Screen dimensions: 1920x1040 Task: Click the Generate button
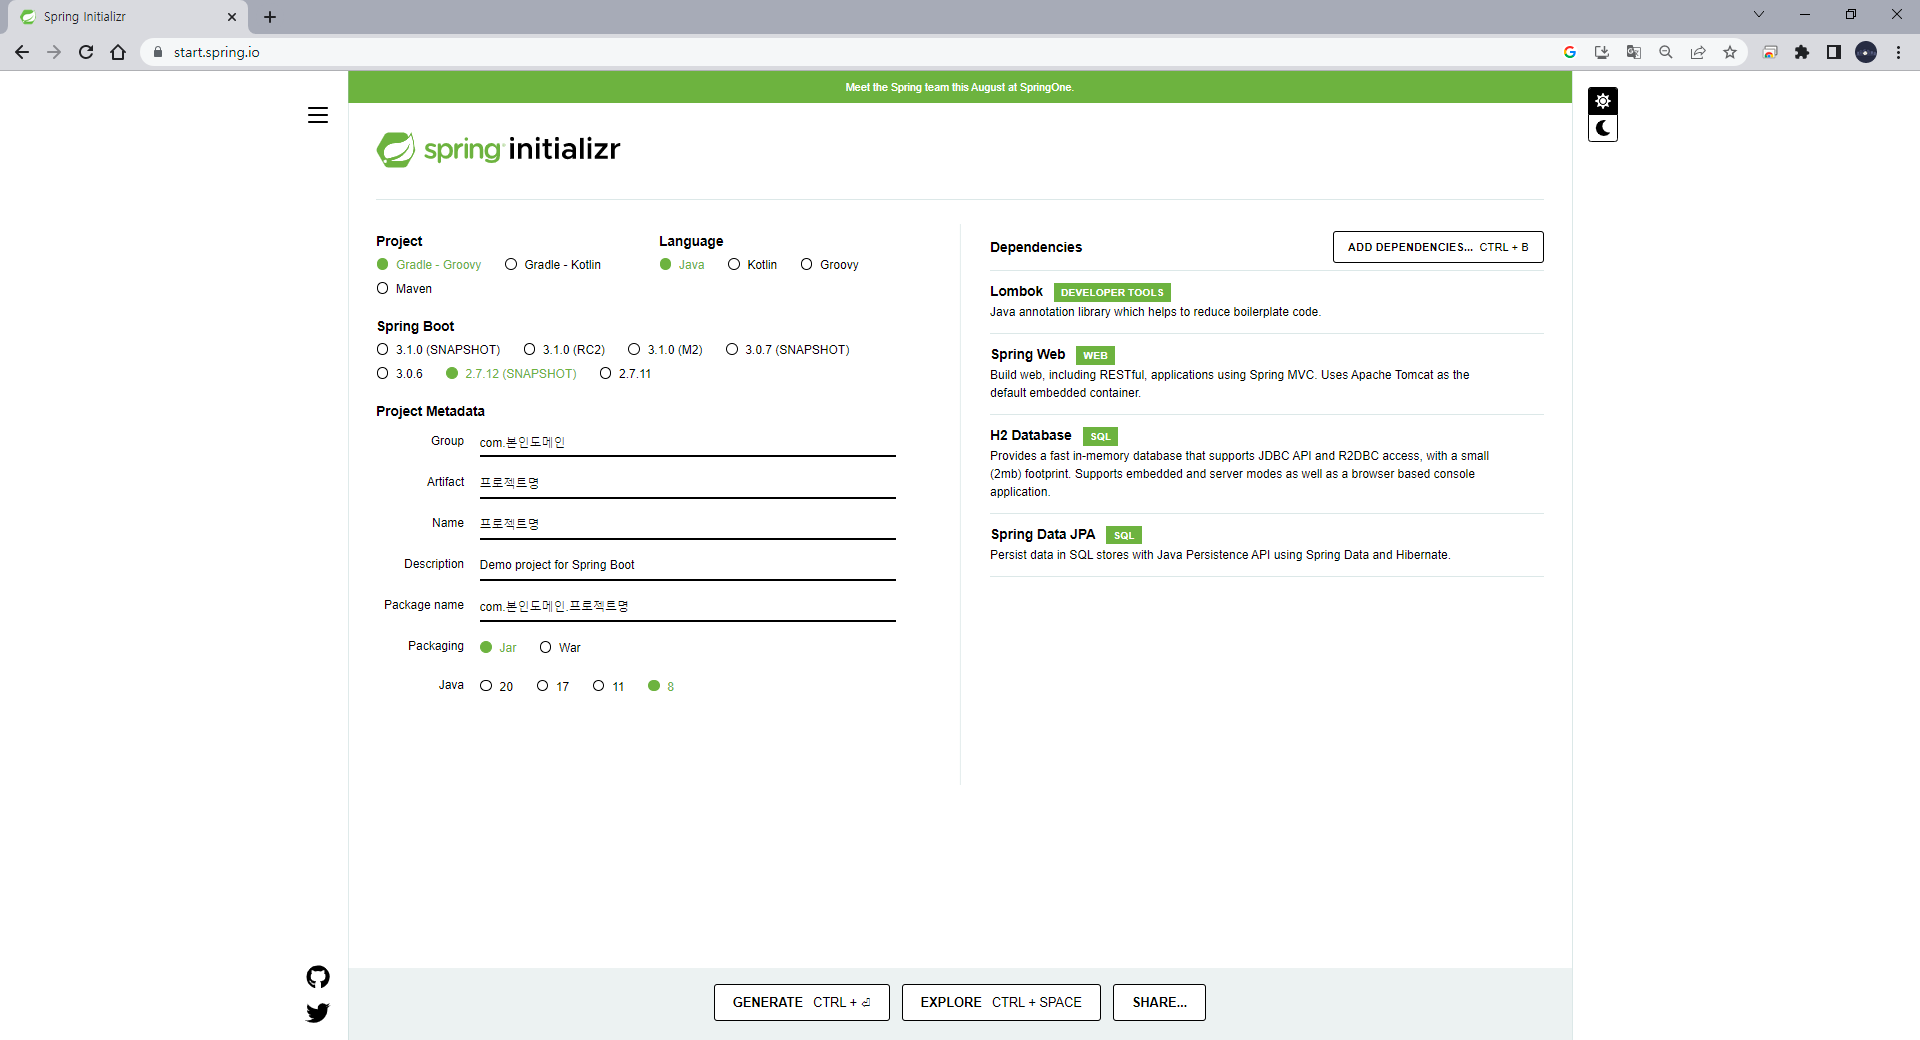[801, 1002]
